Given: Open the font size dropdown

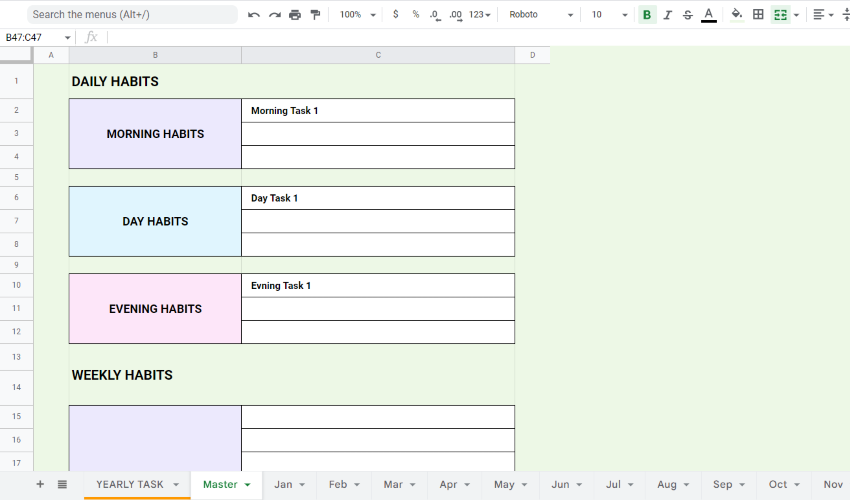Looking at the screenshot, I should pyautogui.click(x=609, y=15).
